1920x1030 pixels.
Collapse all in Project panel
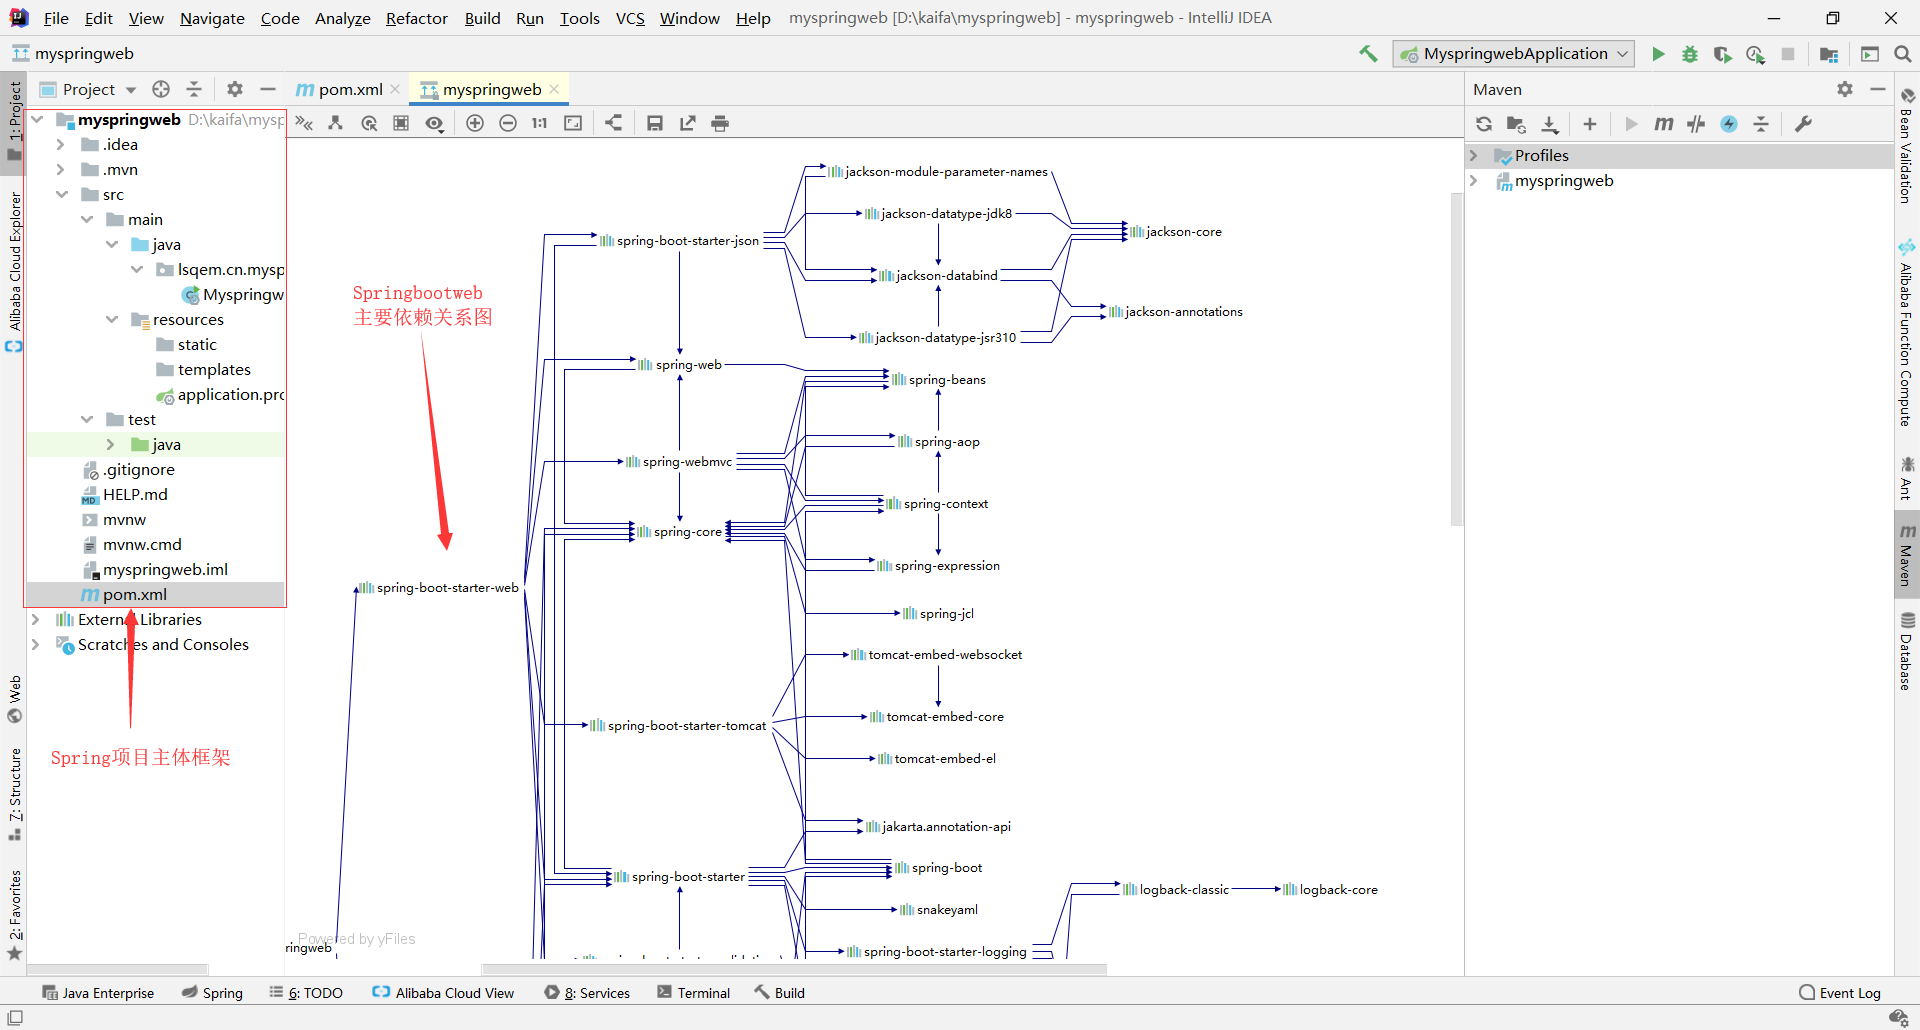pyautogui.click(x=194, y=89)
